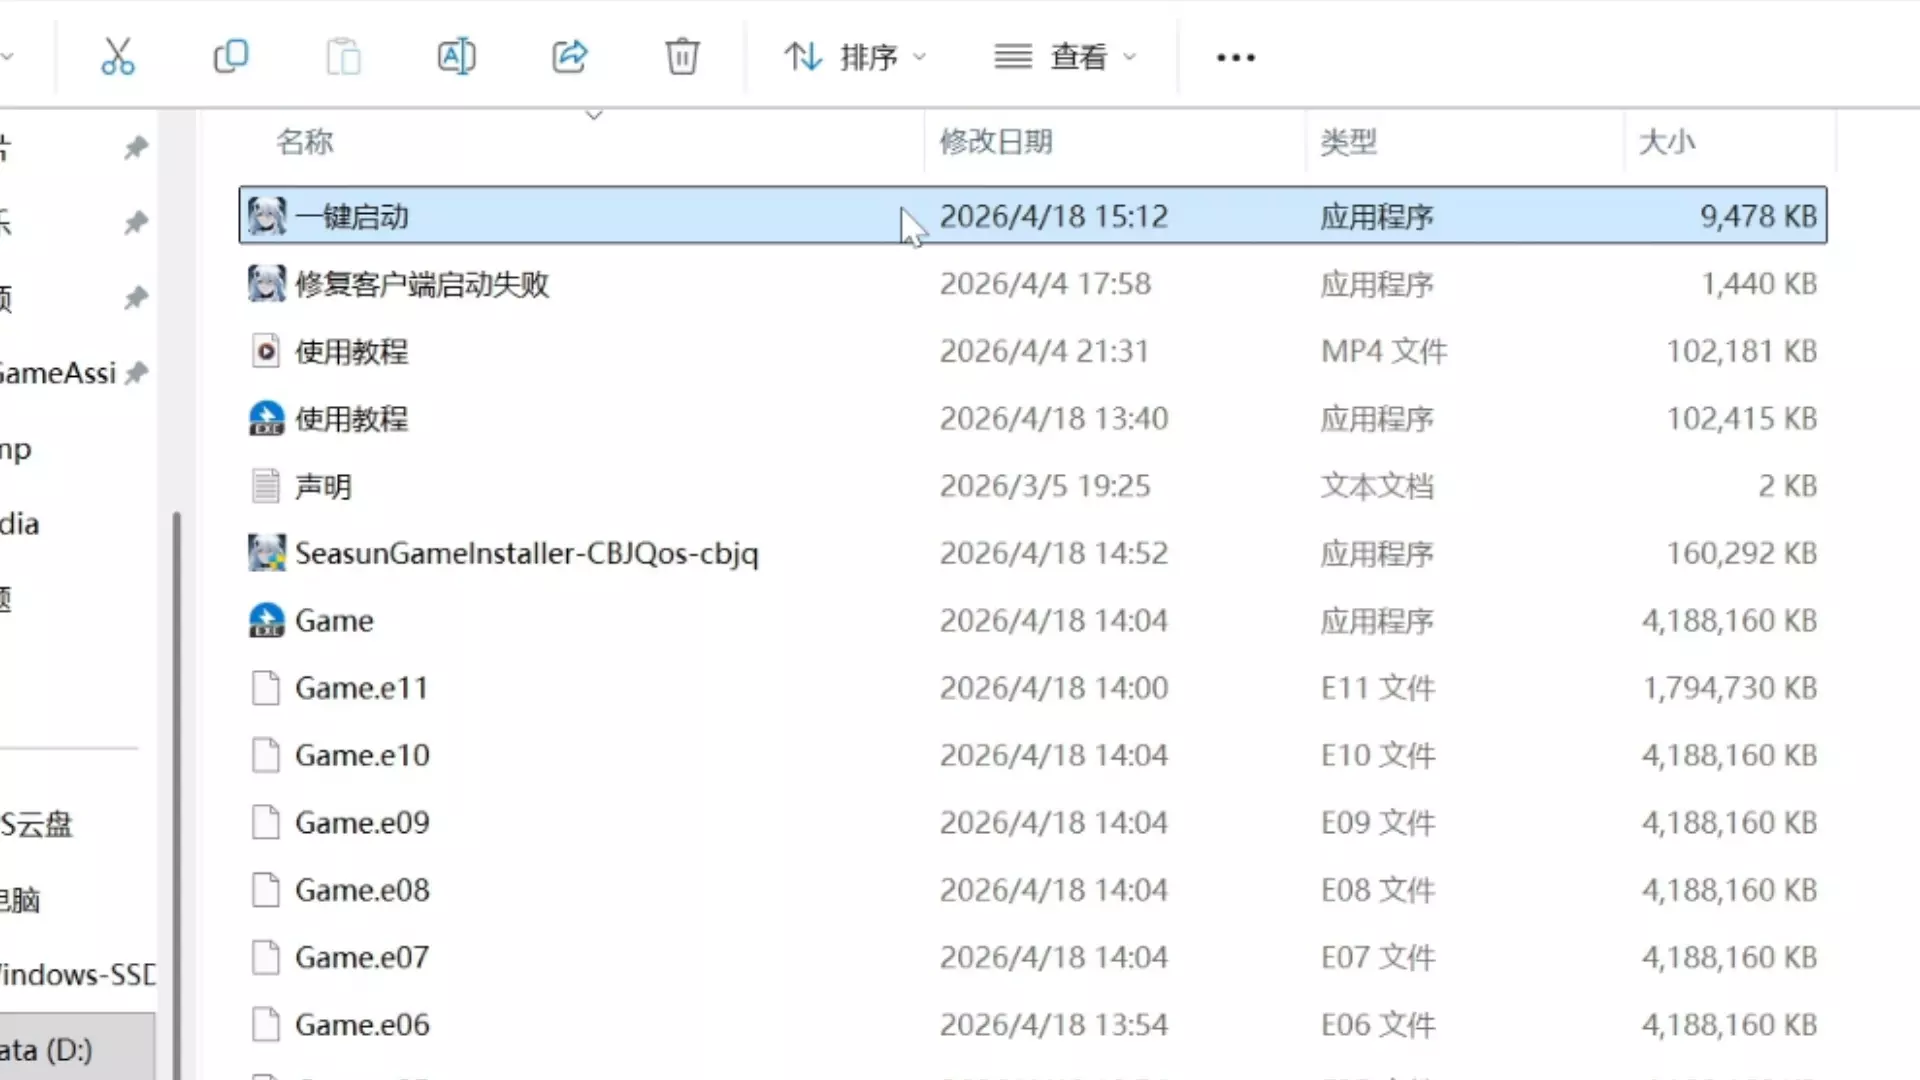Click the Delete trash can icon

pos(682,57)
